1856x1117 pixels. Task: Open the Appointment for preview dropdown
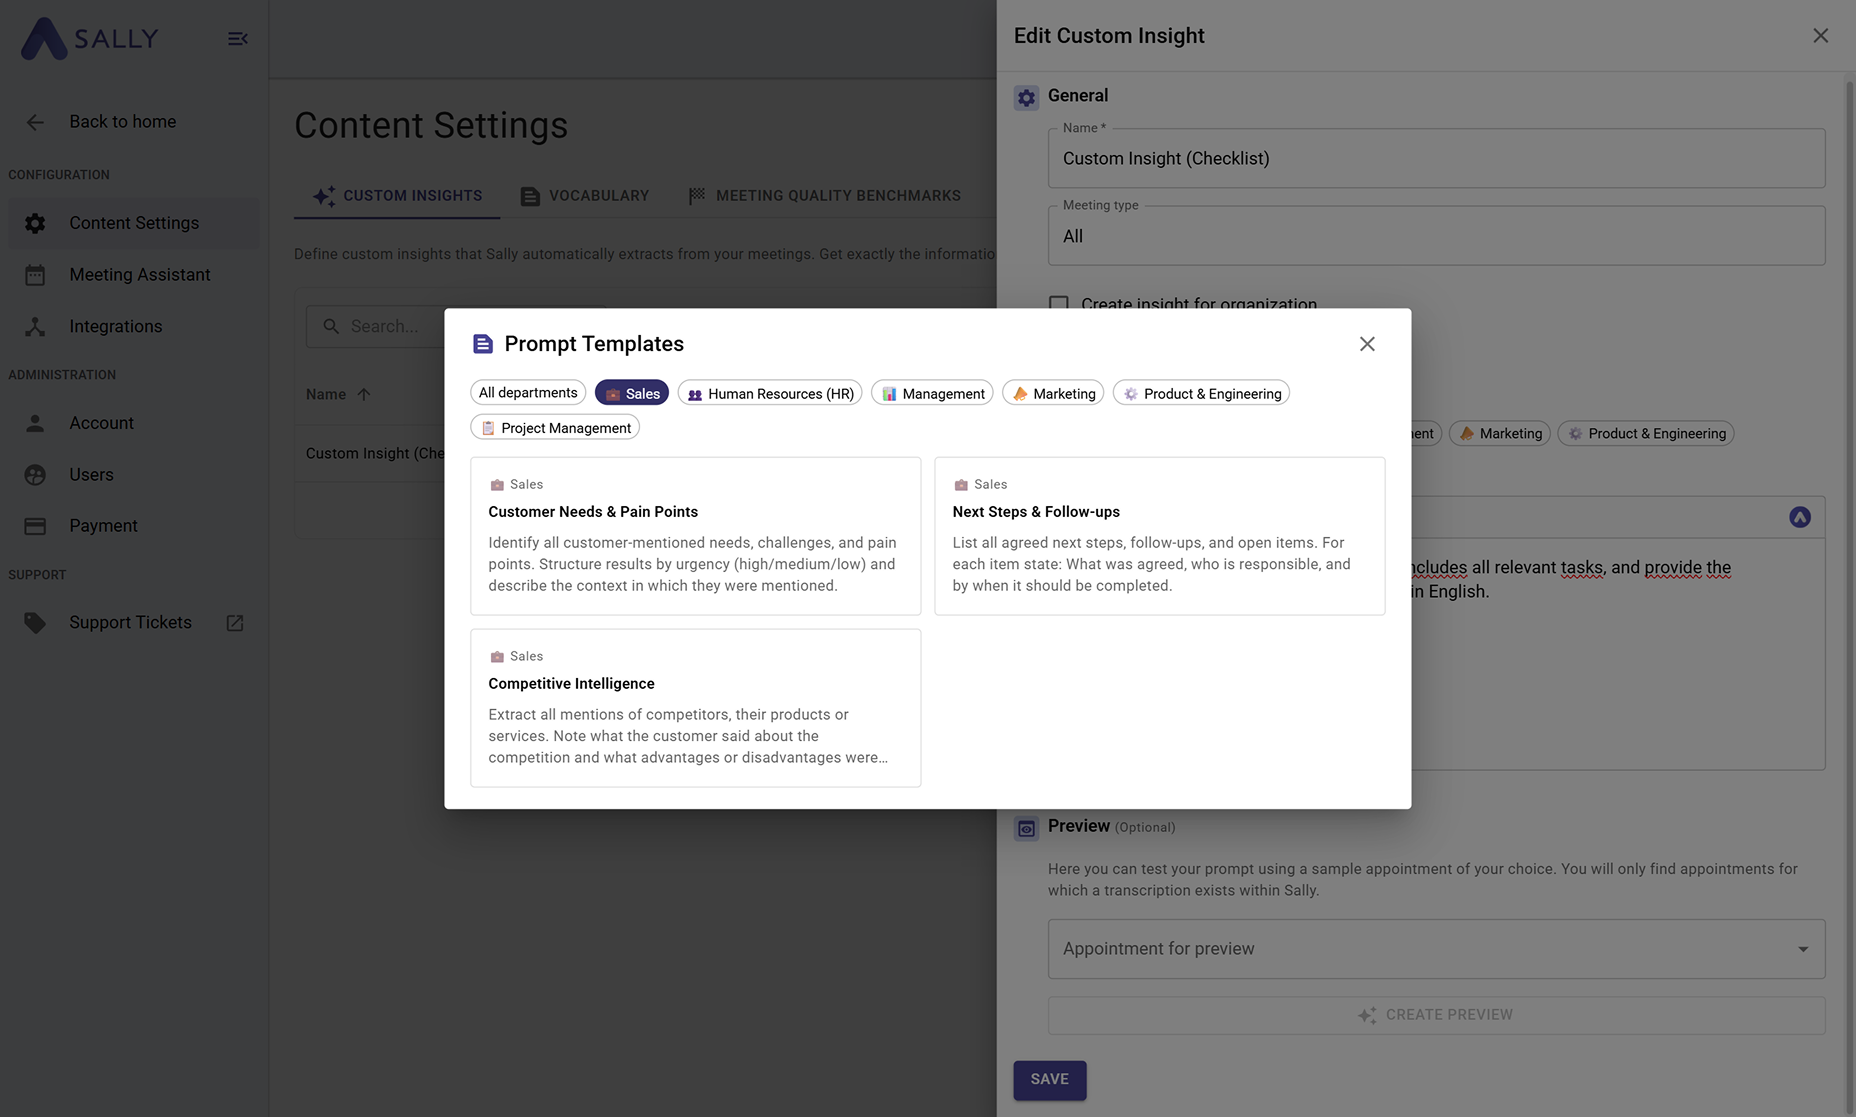(x=1435, y=949)
